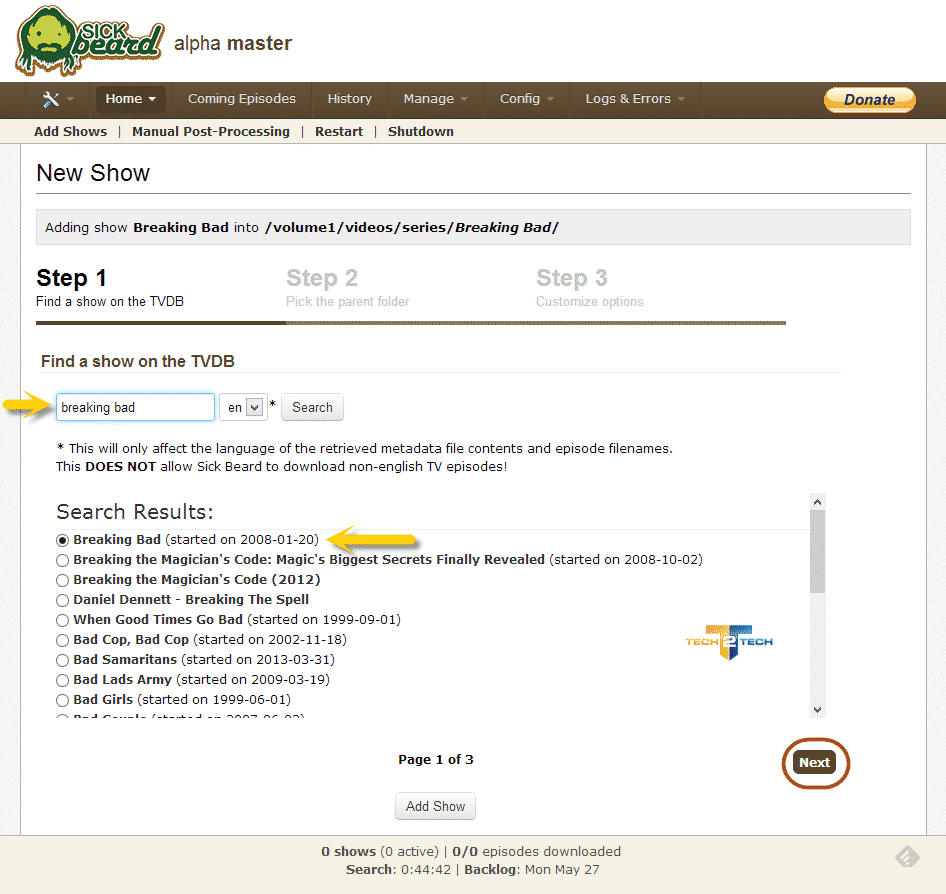Click the Add Shows link

(71, 132)
